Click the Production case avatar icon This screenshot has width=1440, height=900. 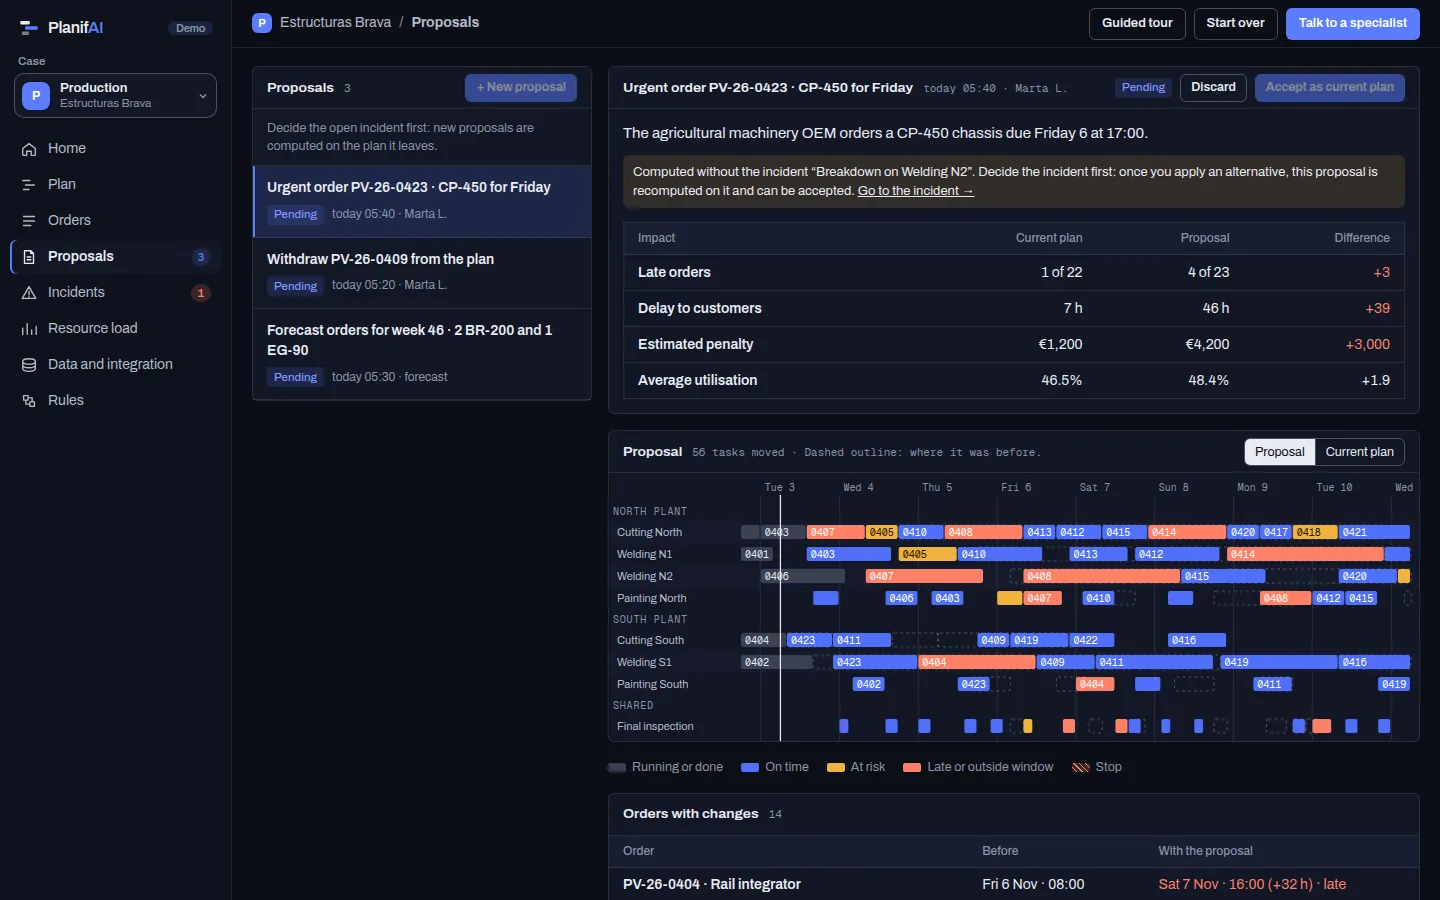pos(36,96)
